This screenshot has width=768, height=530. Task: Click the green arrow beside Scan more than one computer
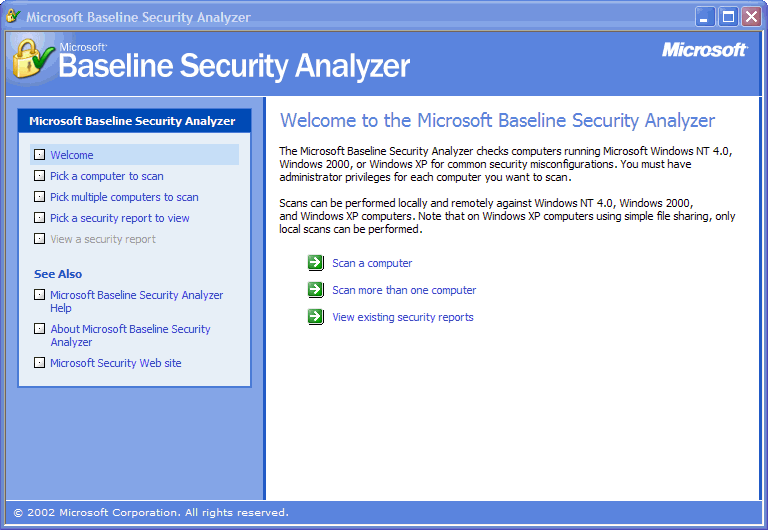click(316, 290)
